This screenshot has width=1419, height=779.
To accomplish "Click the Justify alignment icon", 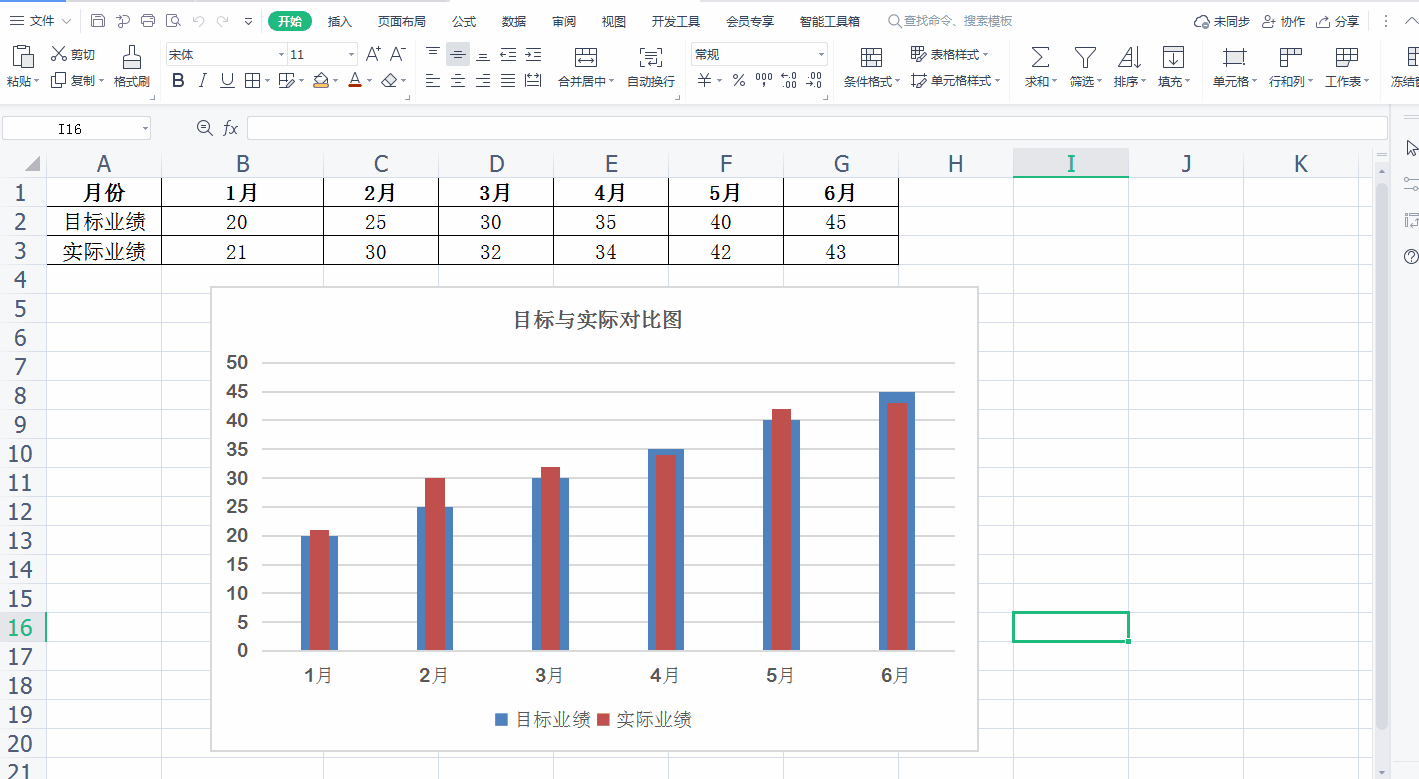I will coord(508,80).
